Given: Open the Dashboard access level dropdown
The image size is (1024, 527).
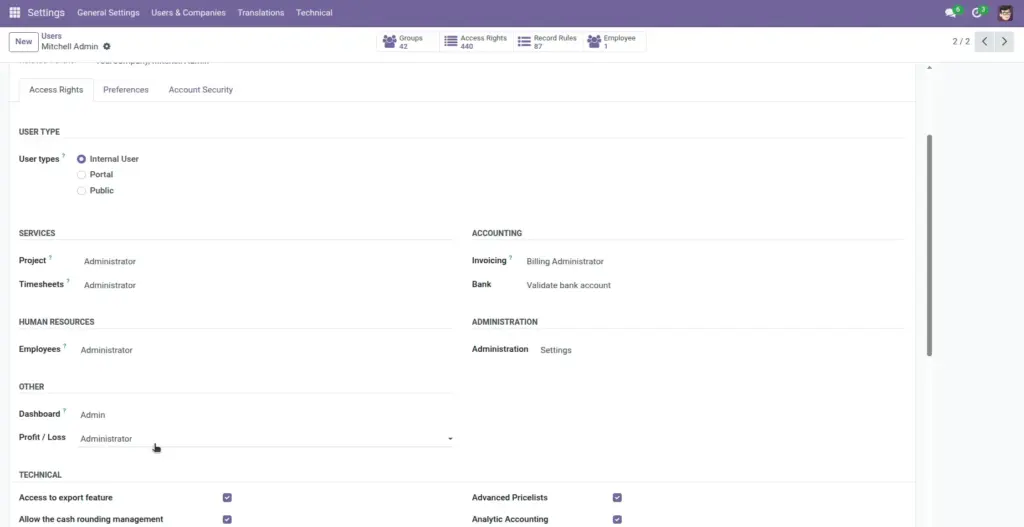Looking at the screenshot, I should coord(265,415).
